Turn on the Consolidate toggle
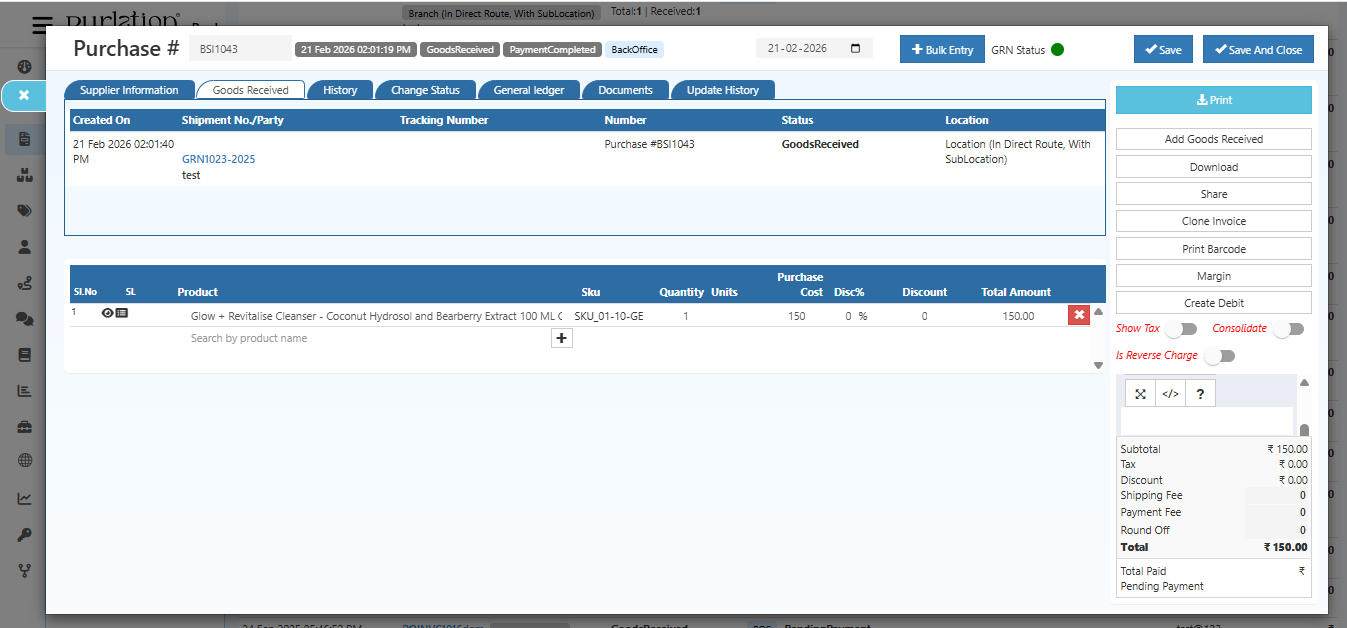Image resolution: width=1347 pixels, height=628 pixels. (x=1289, y=328)
